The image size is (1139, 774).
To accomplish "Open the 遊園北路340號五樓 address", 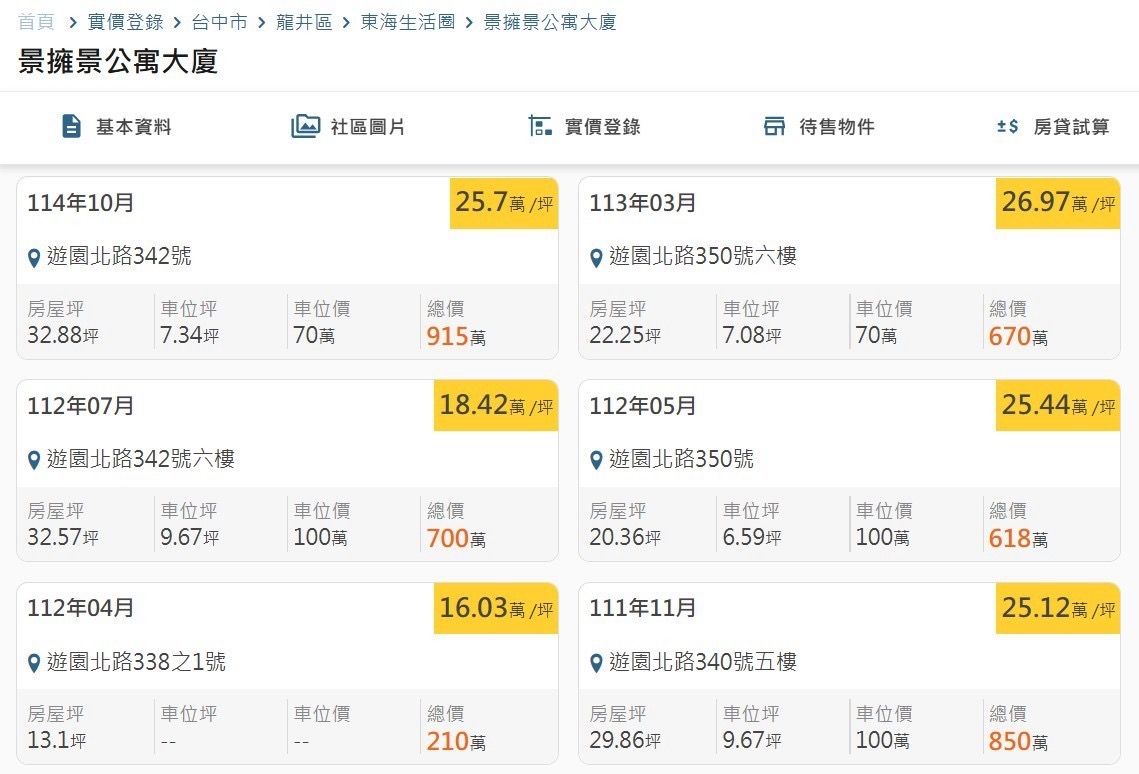I will (703, 662).
